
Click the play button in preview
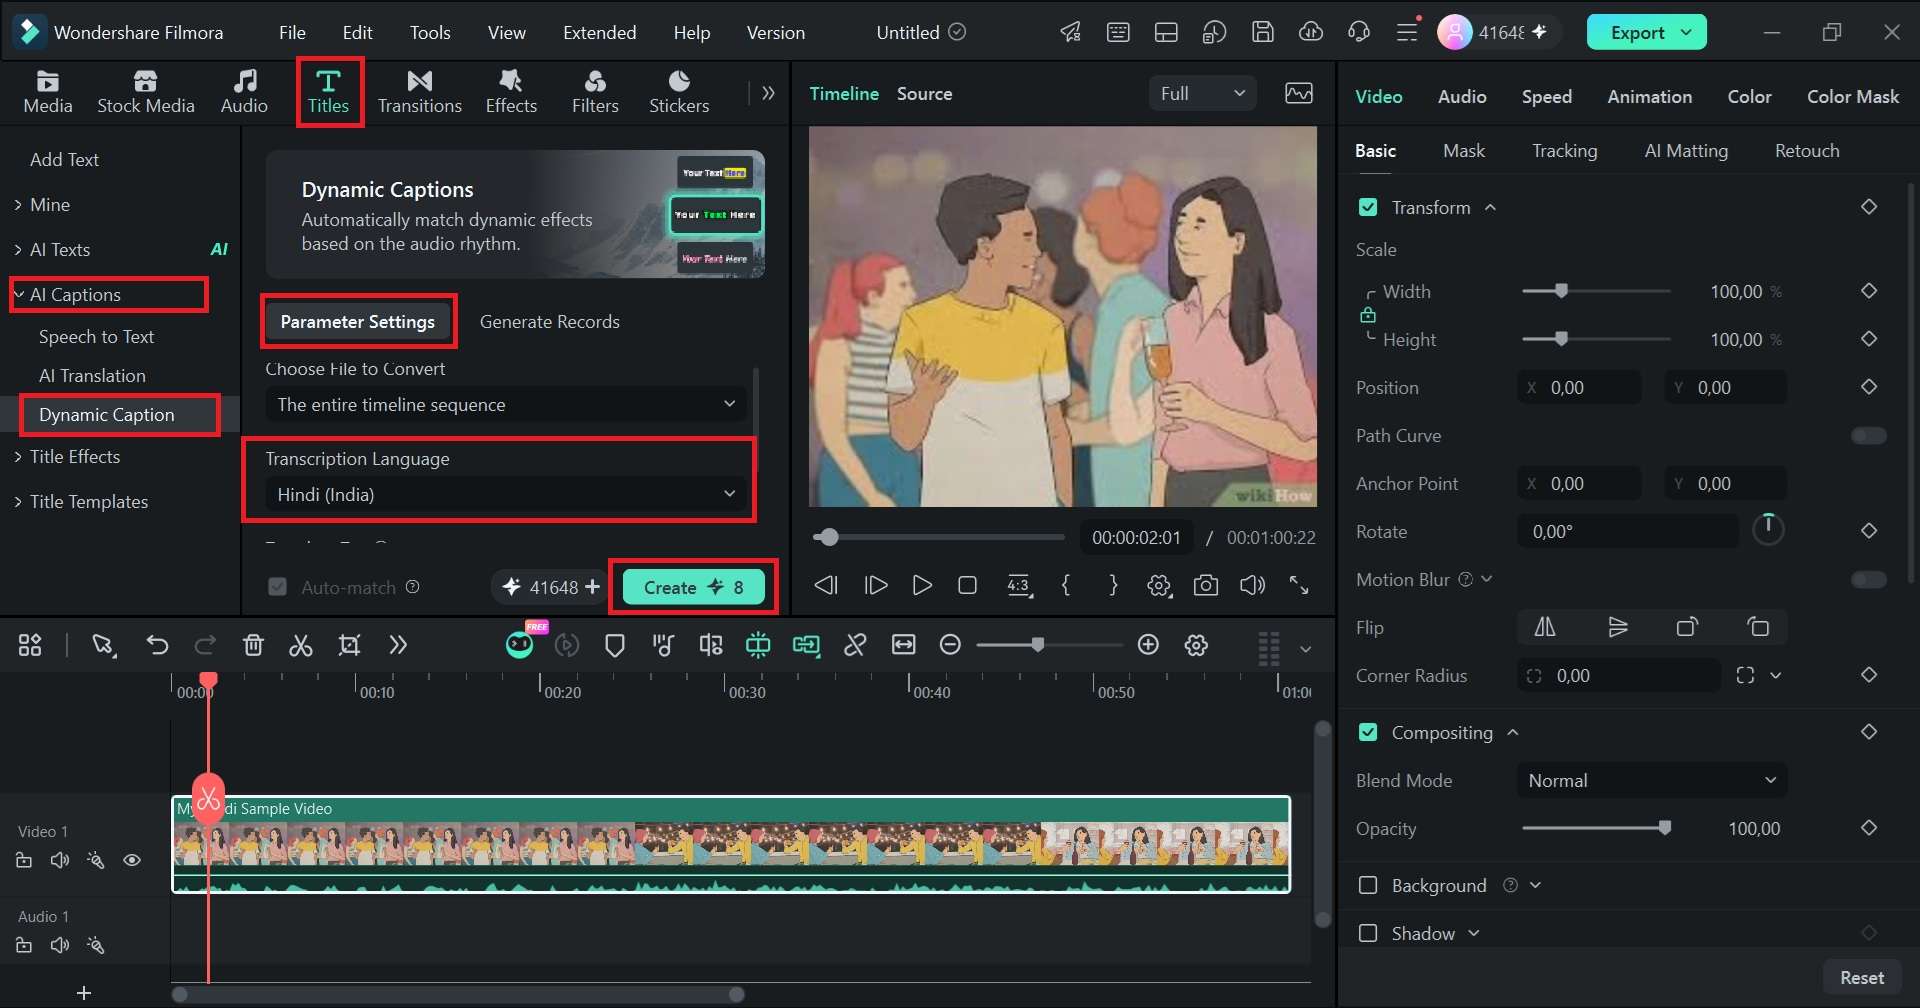pyautogui.click(x=922, y=585)
